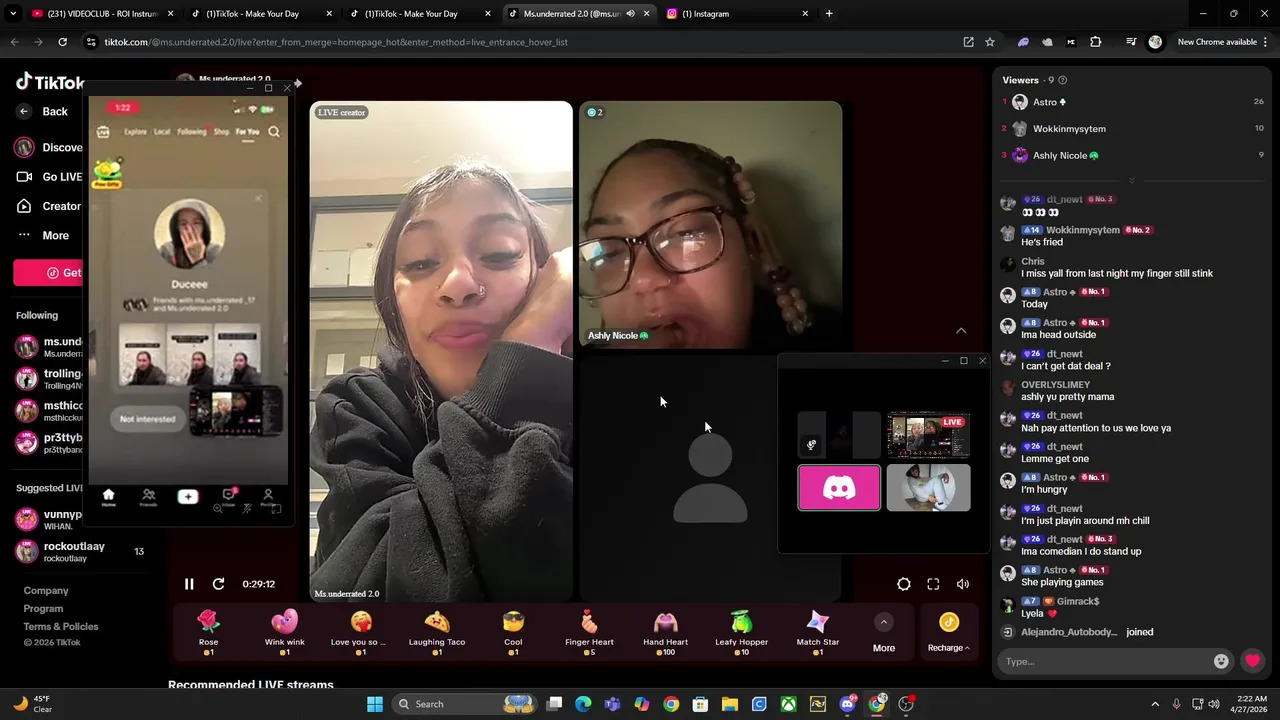The image size is (1280, 720).
Task: Open Chrome extensions puzzle icon
Action: pos(1095,42)
